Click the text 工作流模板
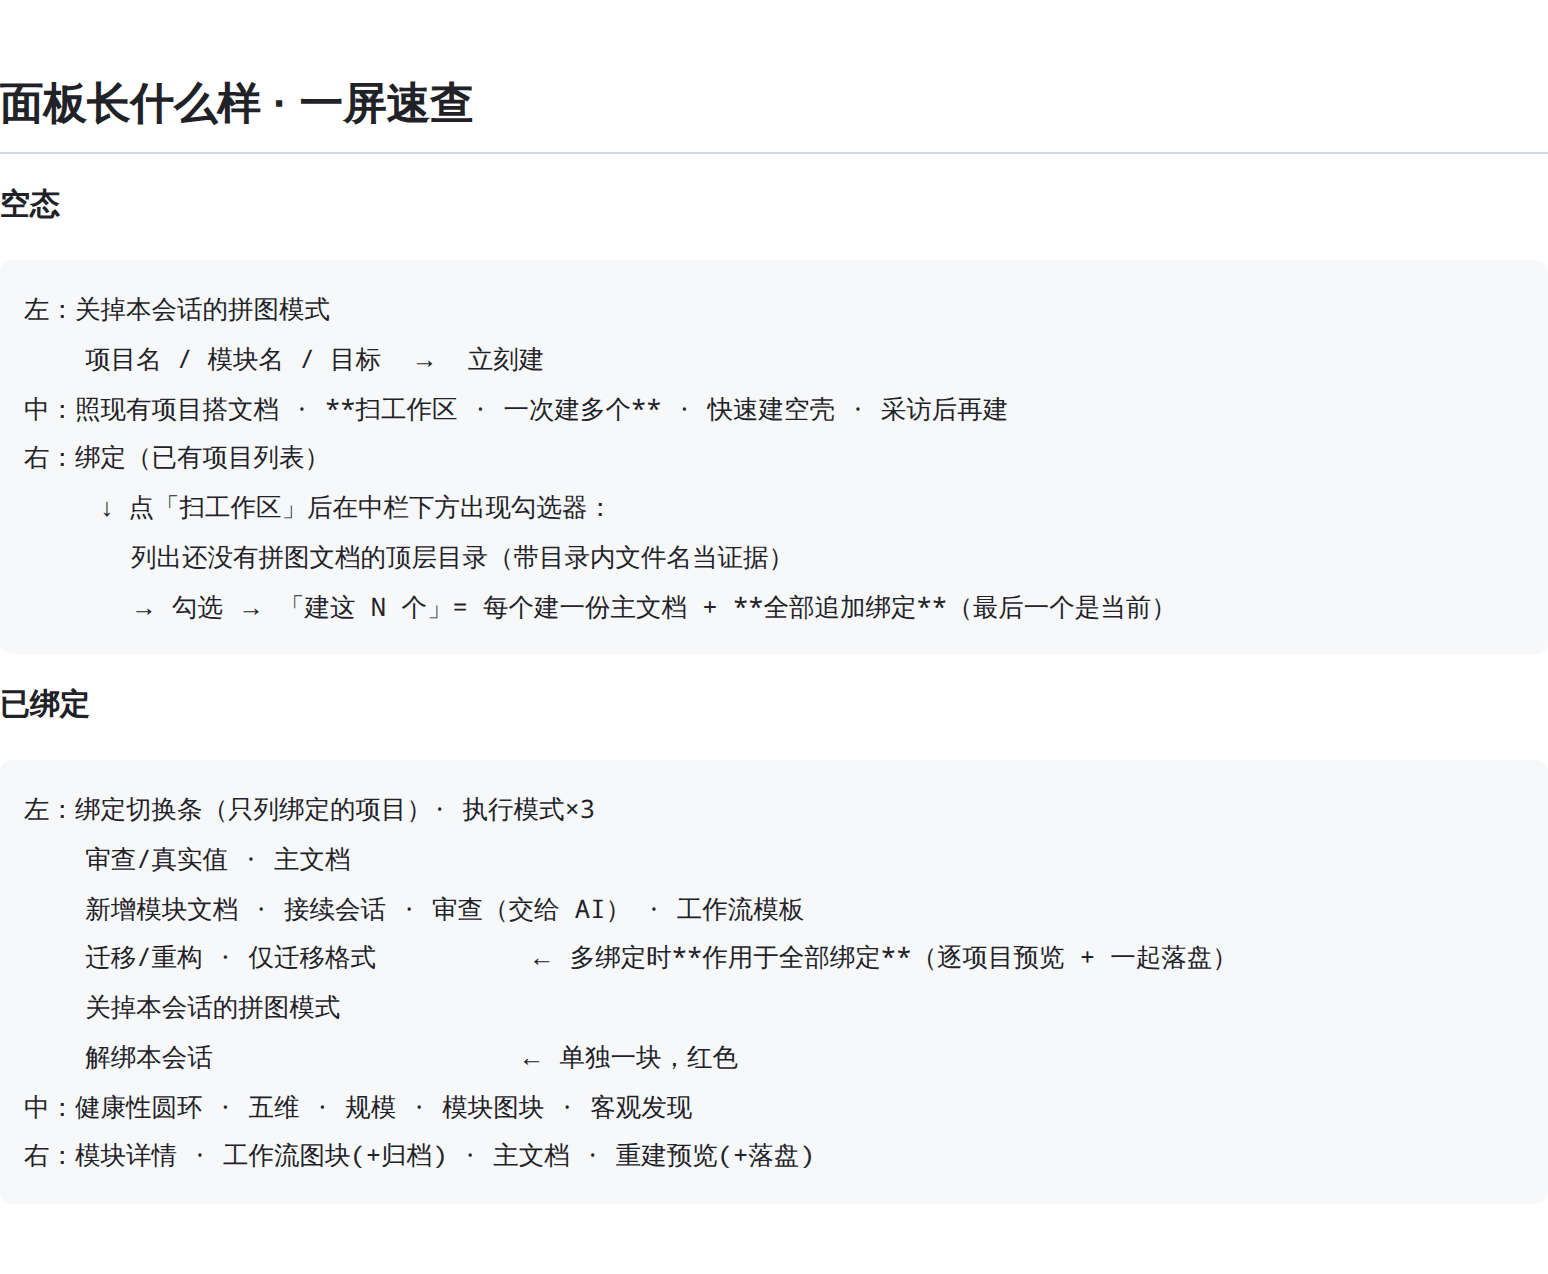 [740, 910]
